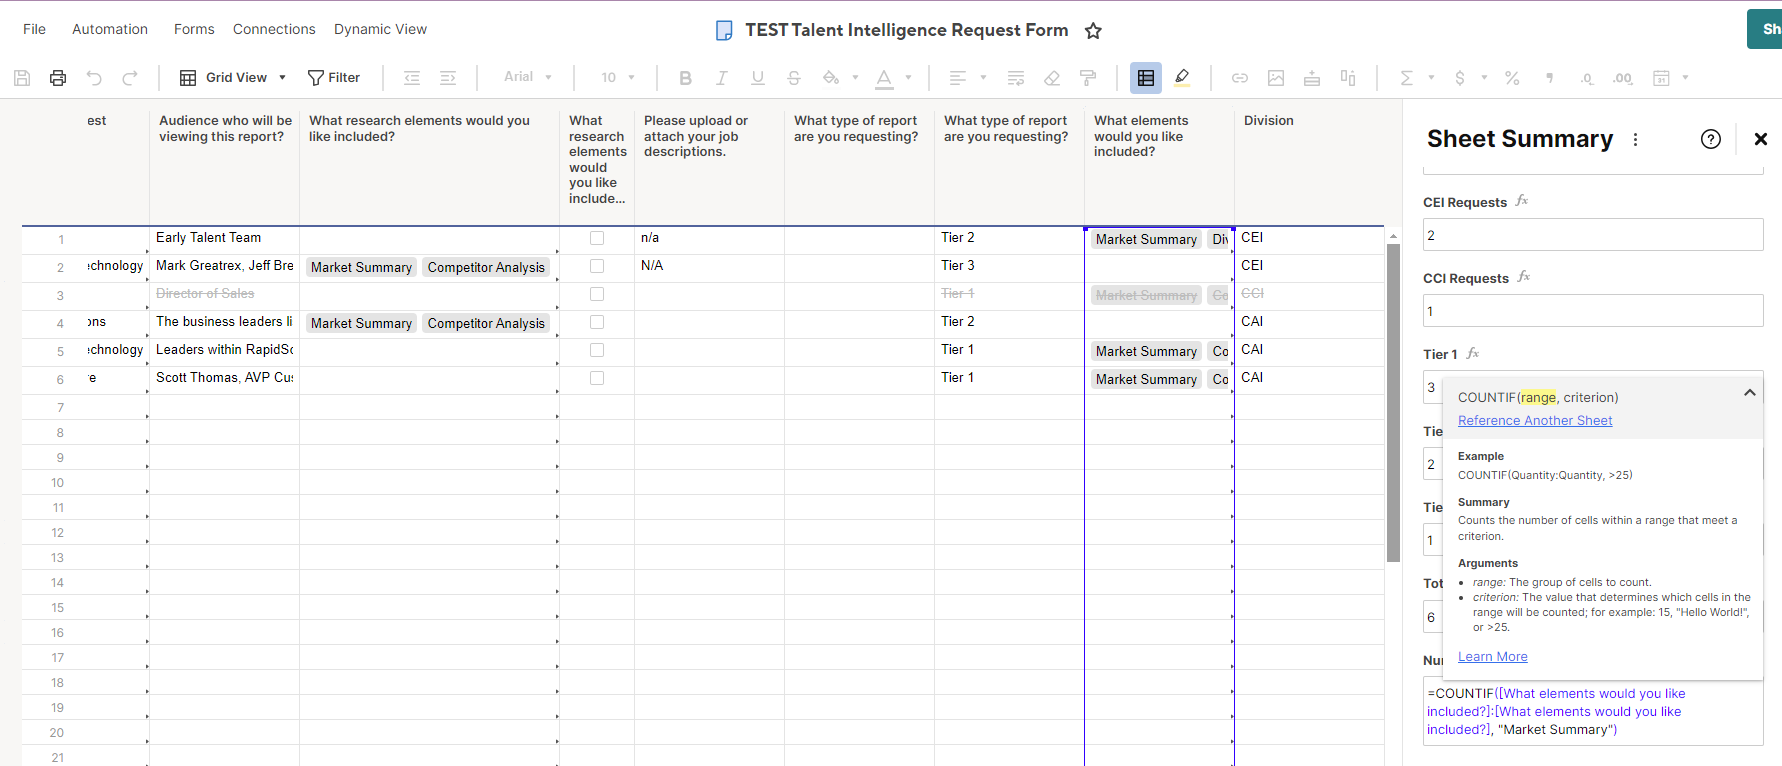Viewport: 1782px width, 766px height.
Task: Open the File menu
Action: tap(34, 29)
